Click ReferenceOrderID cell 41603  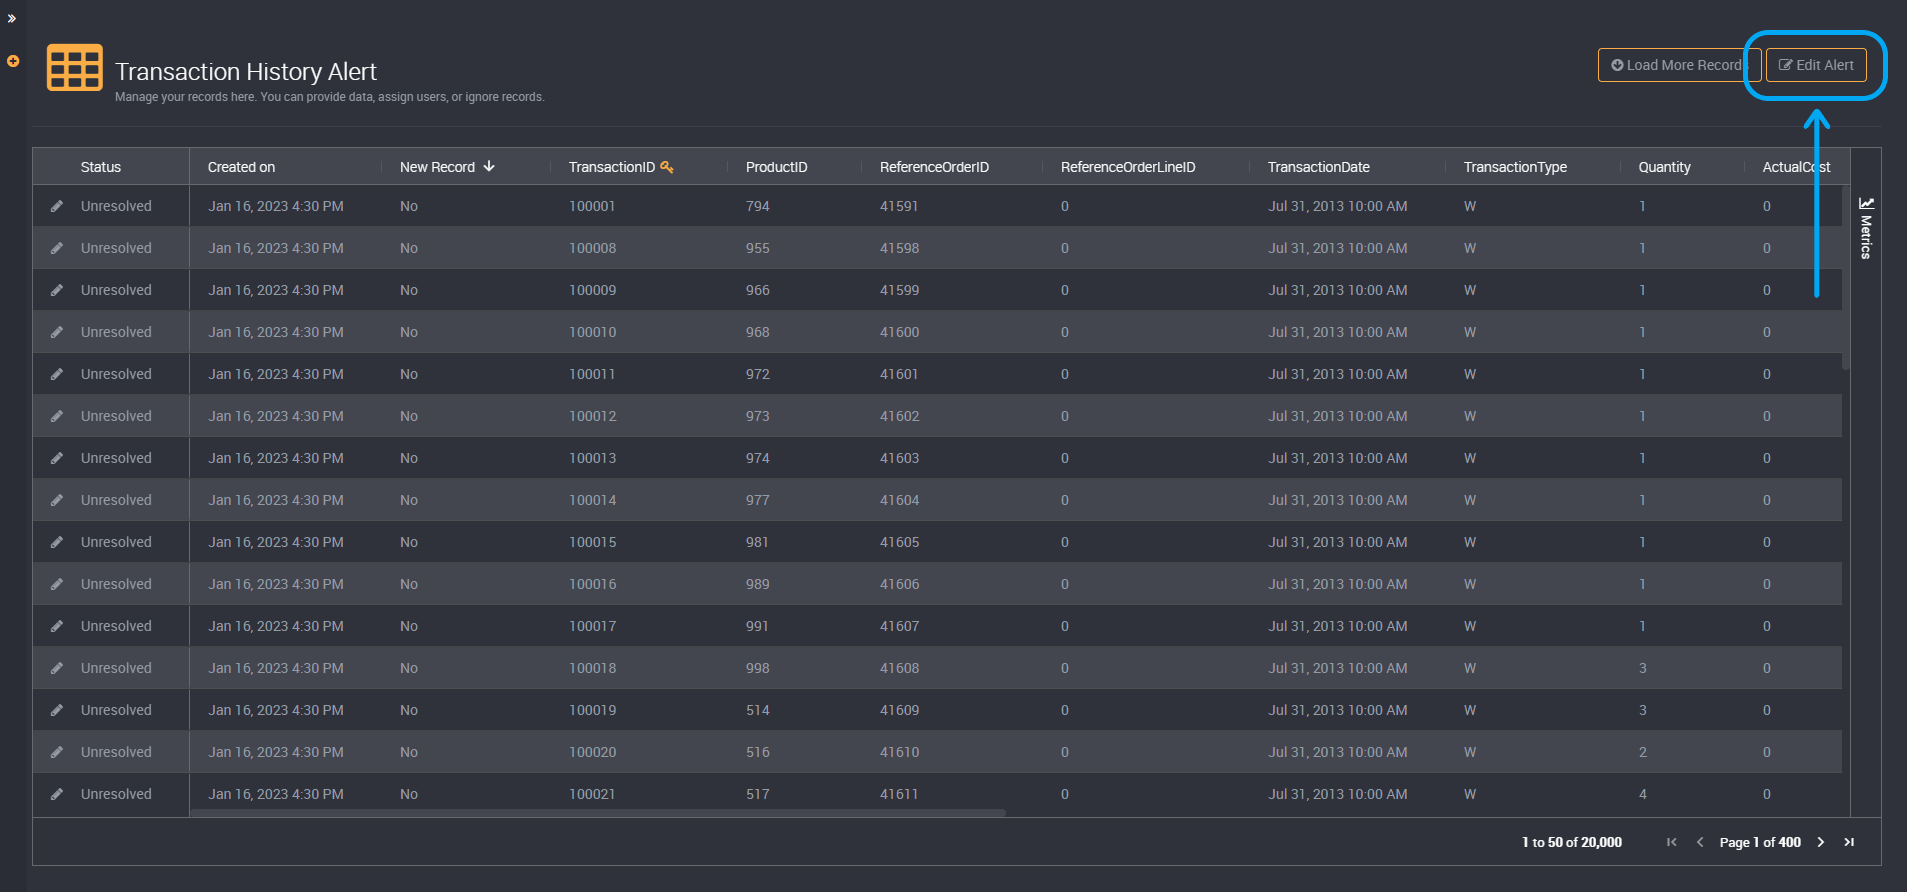click(899, 458)
